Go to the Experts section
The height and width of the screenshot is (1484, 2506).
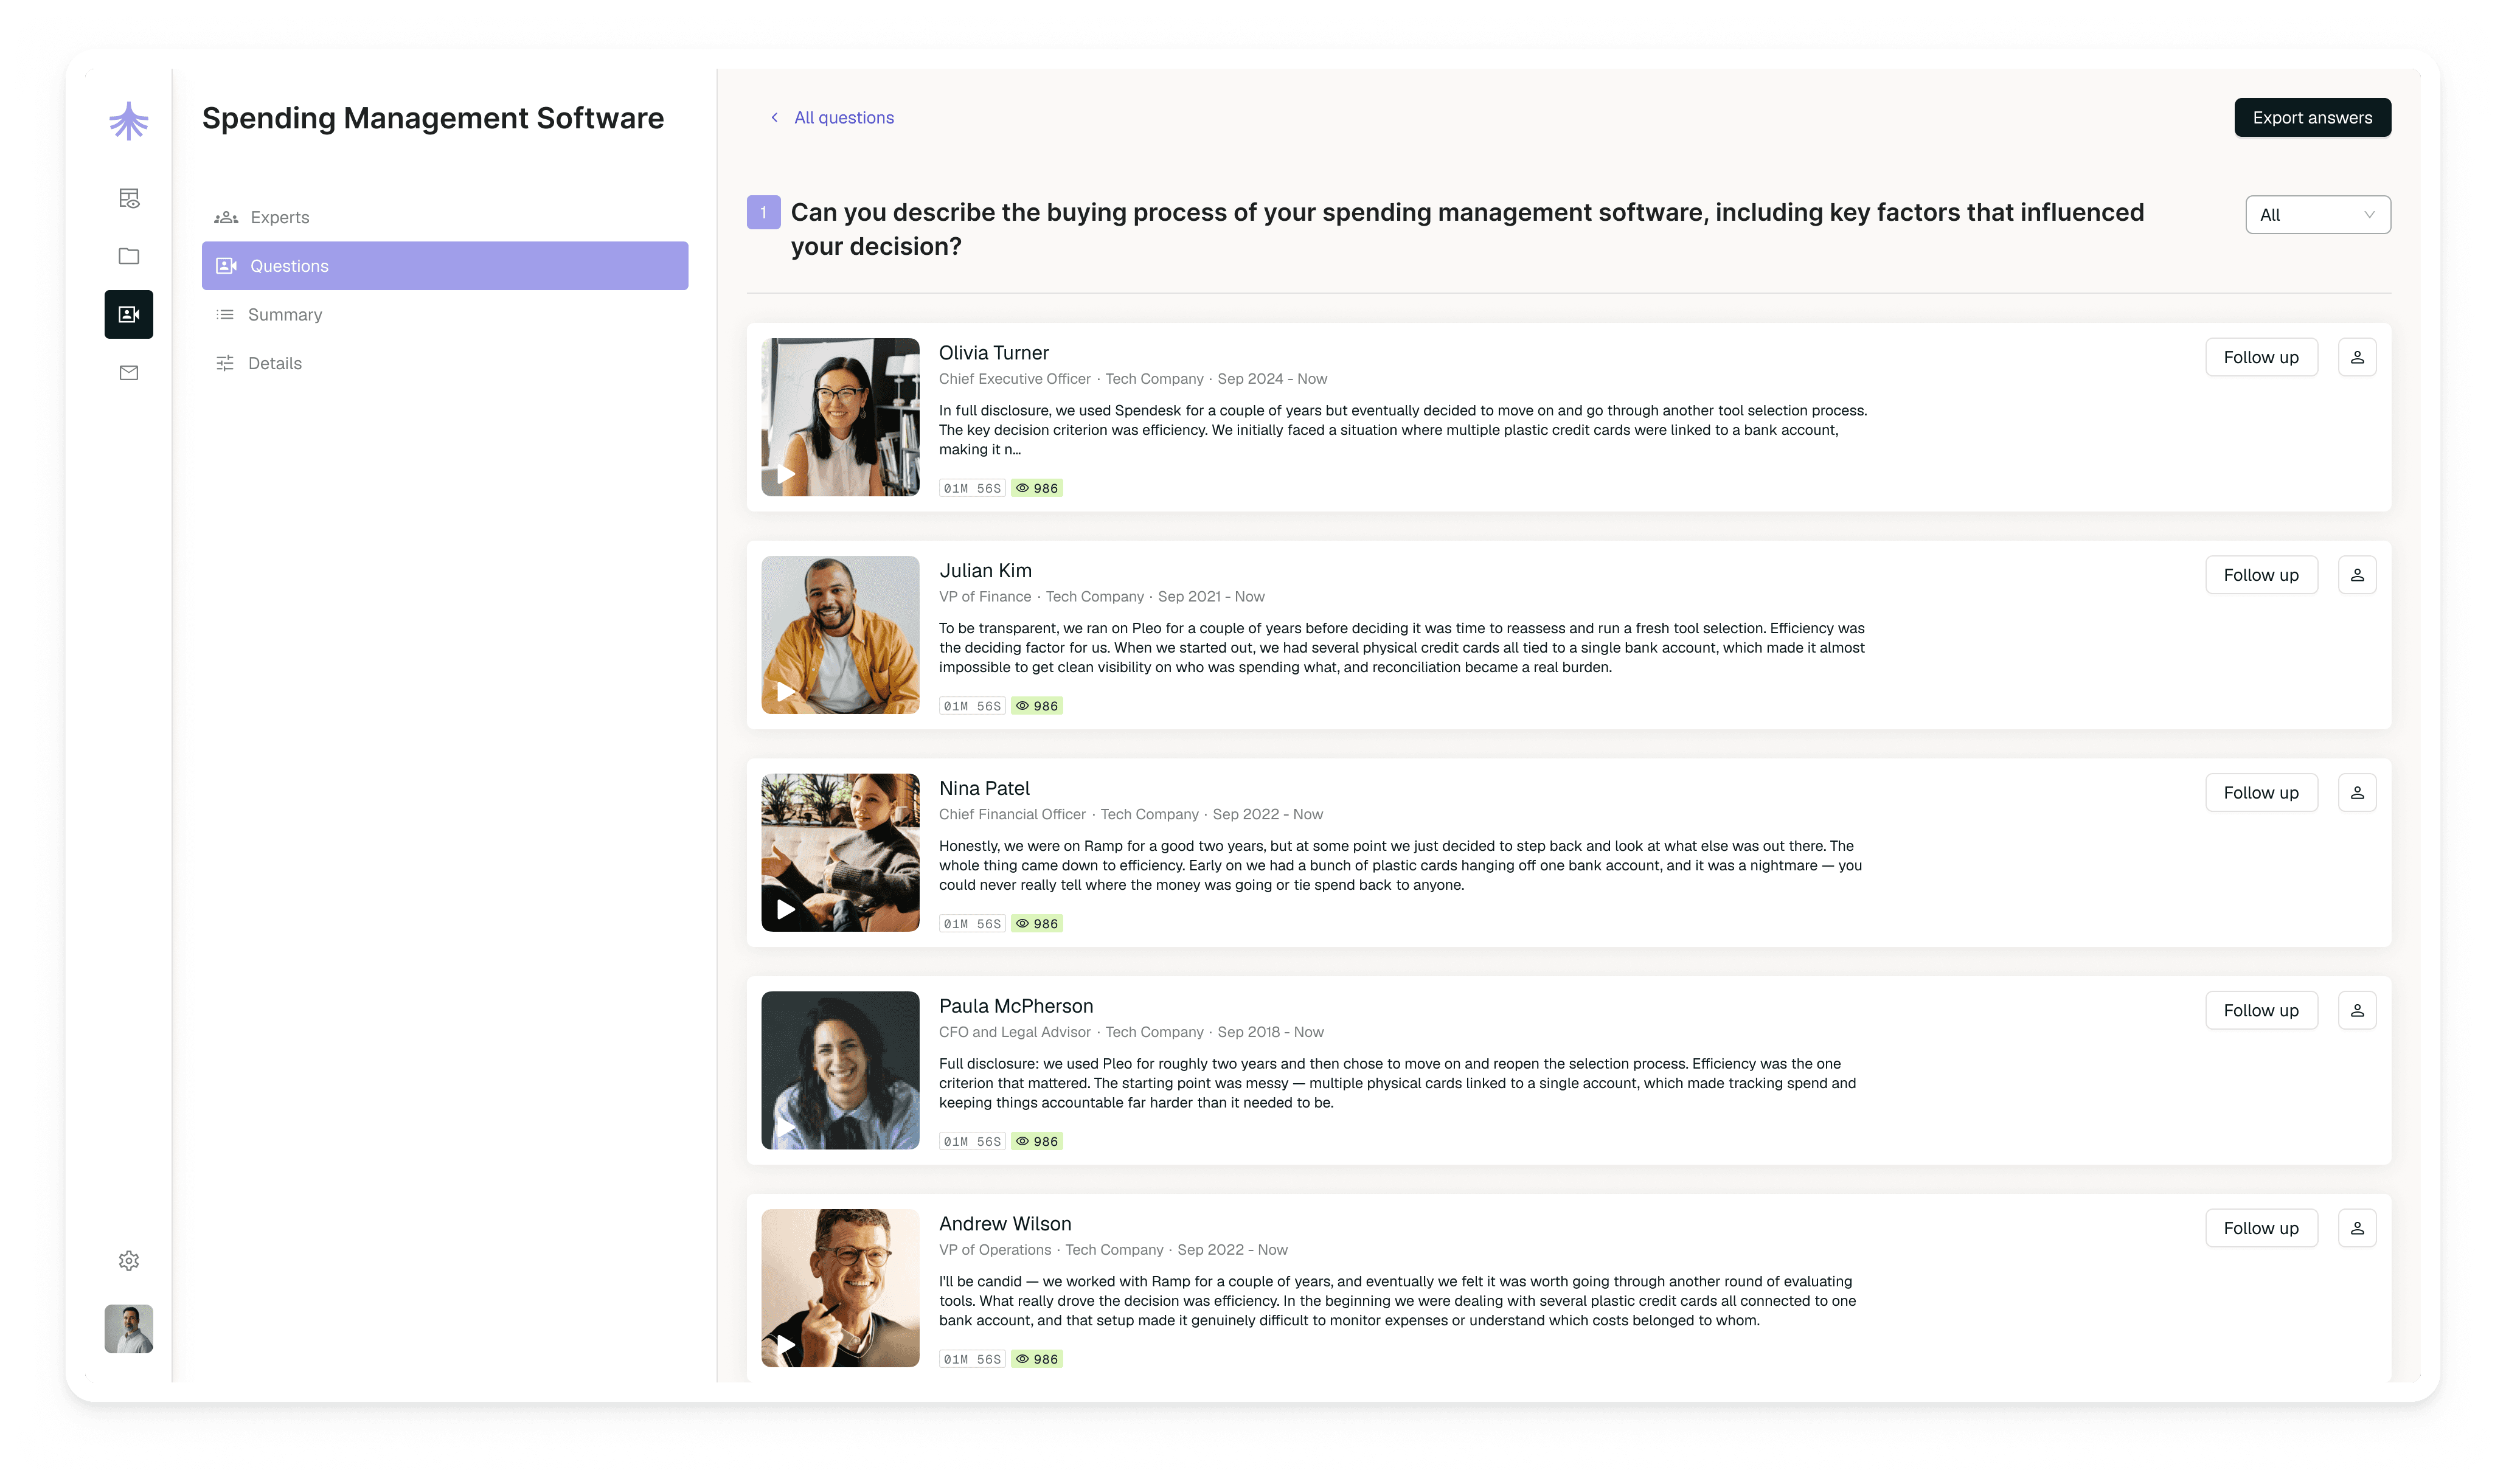point(444,217)
